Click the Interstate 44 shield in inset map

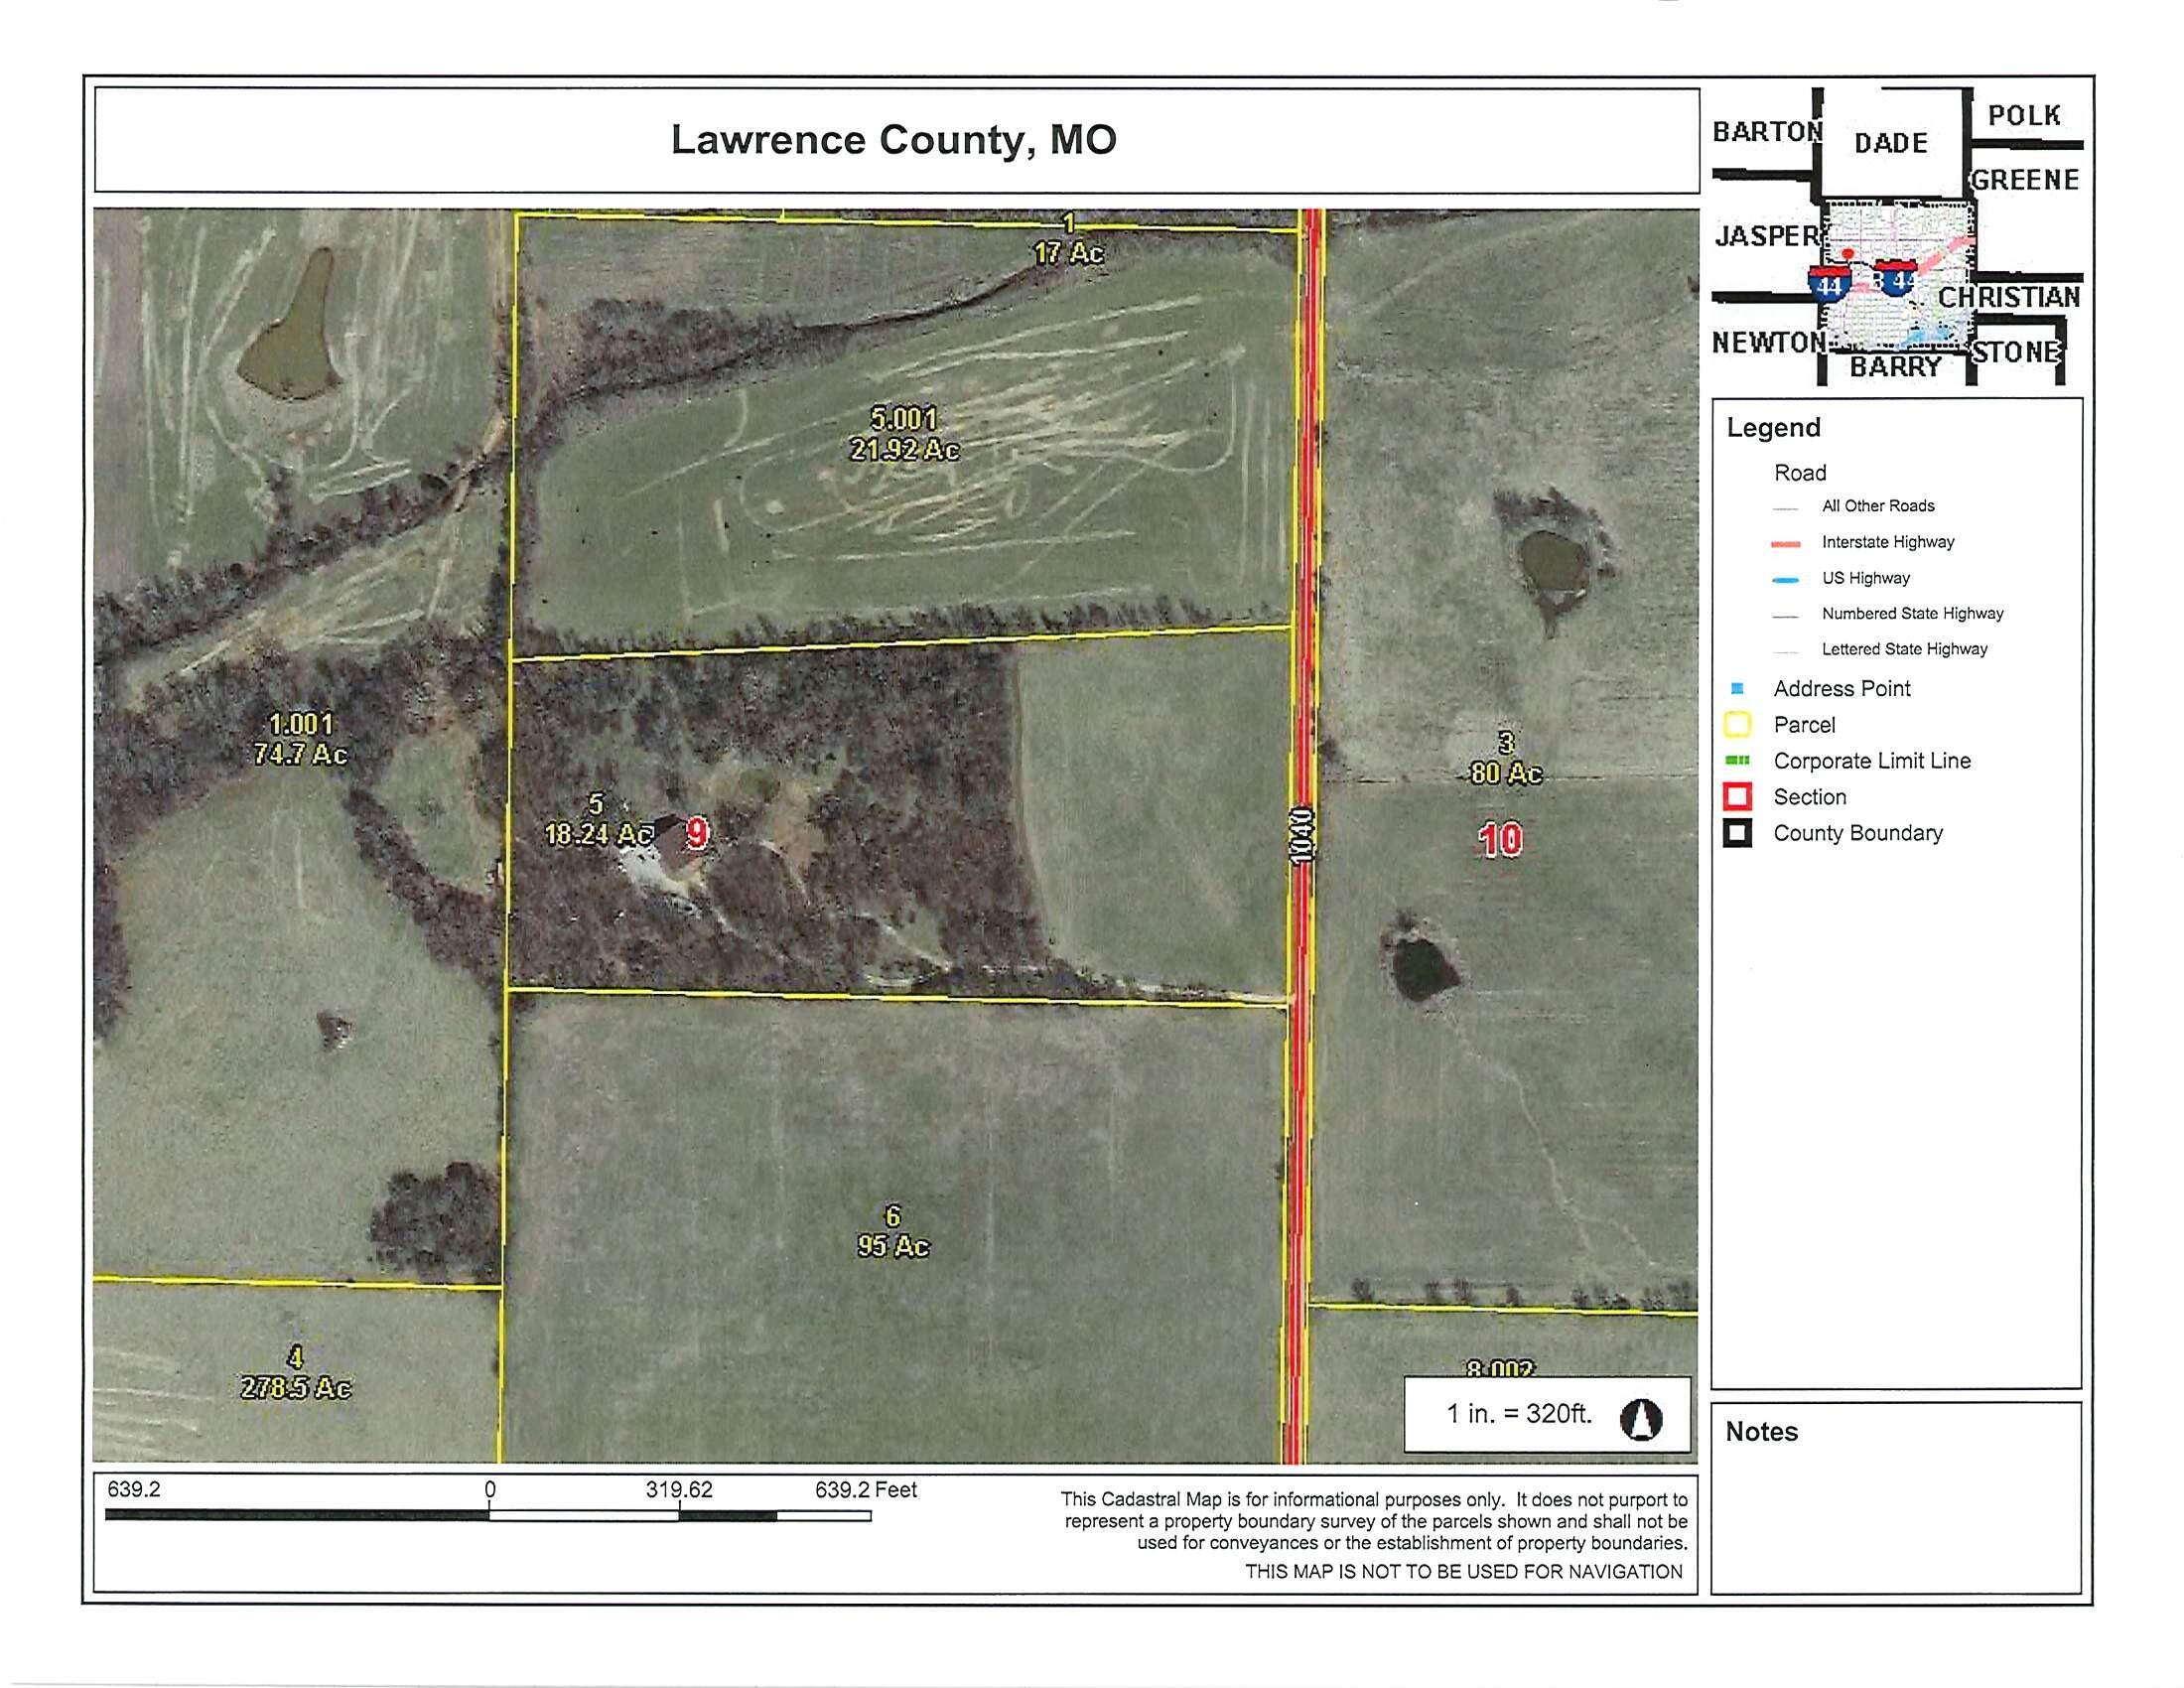coord(1828,285)
